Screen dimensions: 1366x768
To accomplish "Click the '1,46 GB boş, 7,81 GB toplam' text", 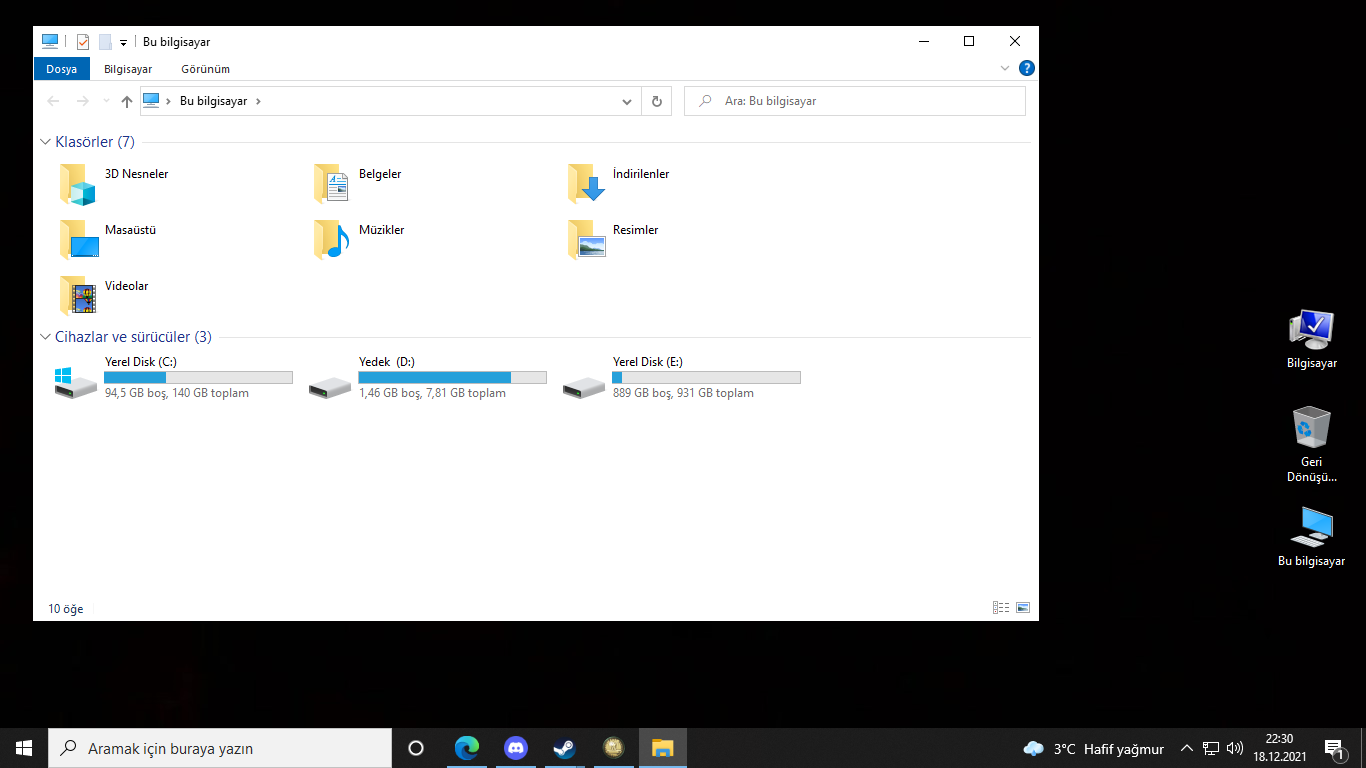I will pos(432,393).
